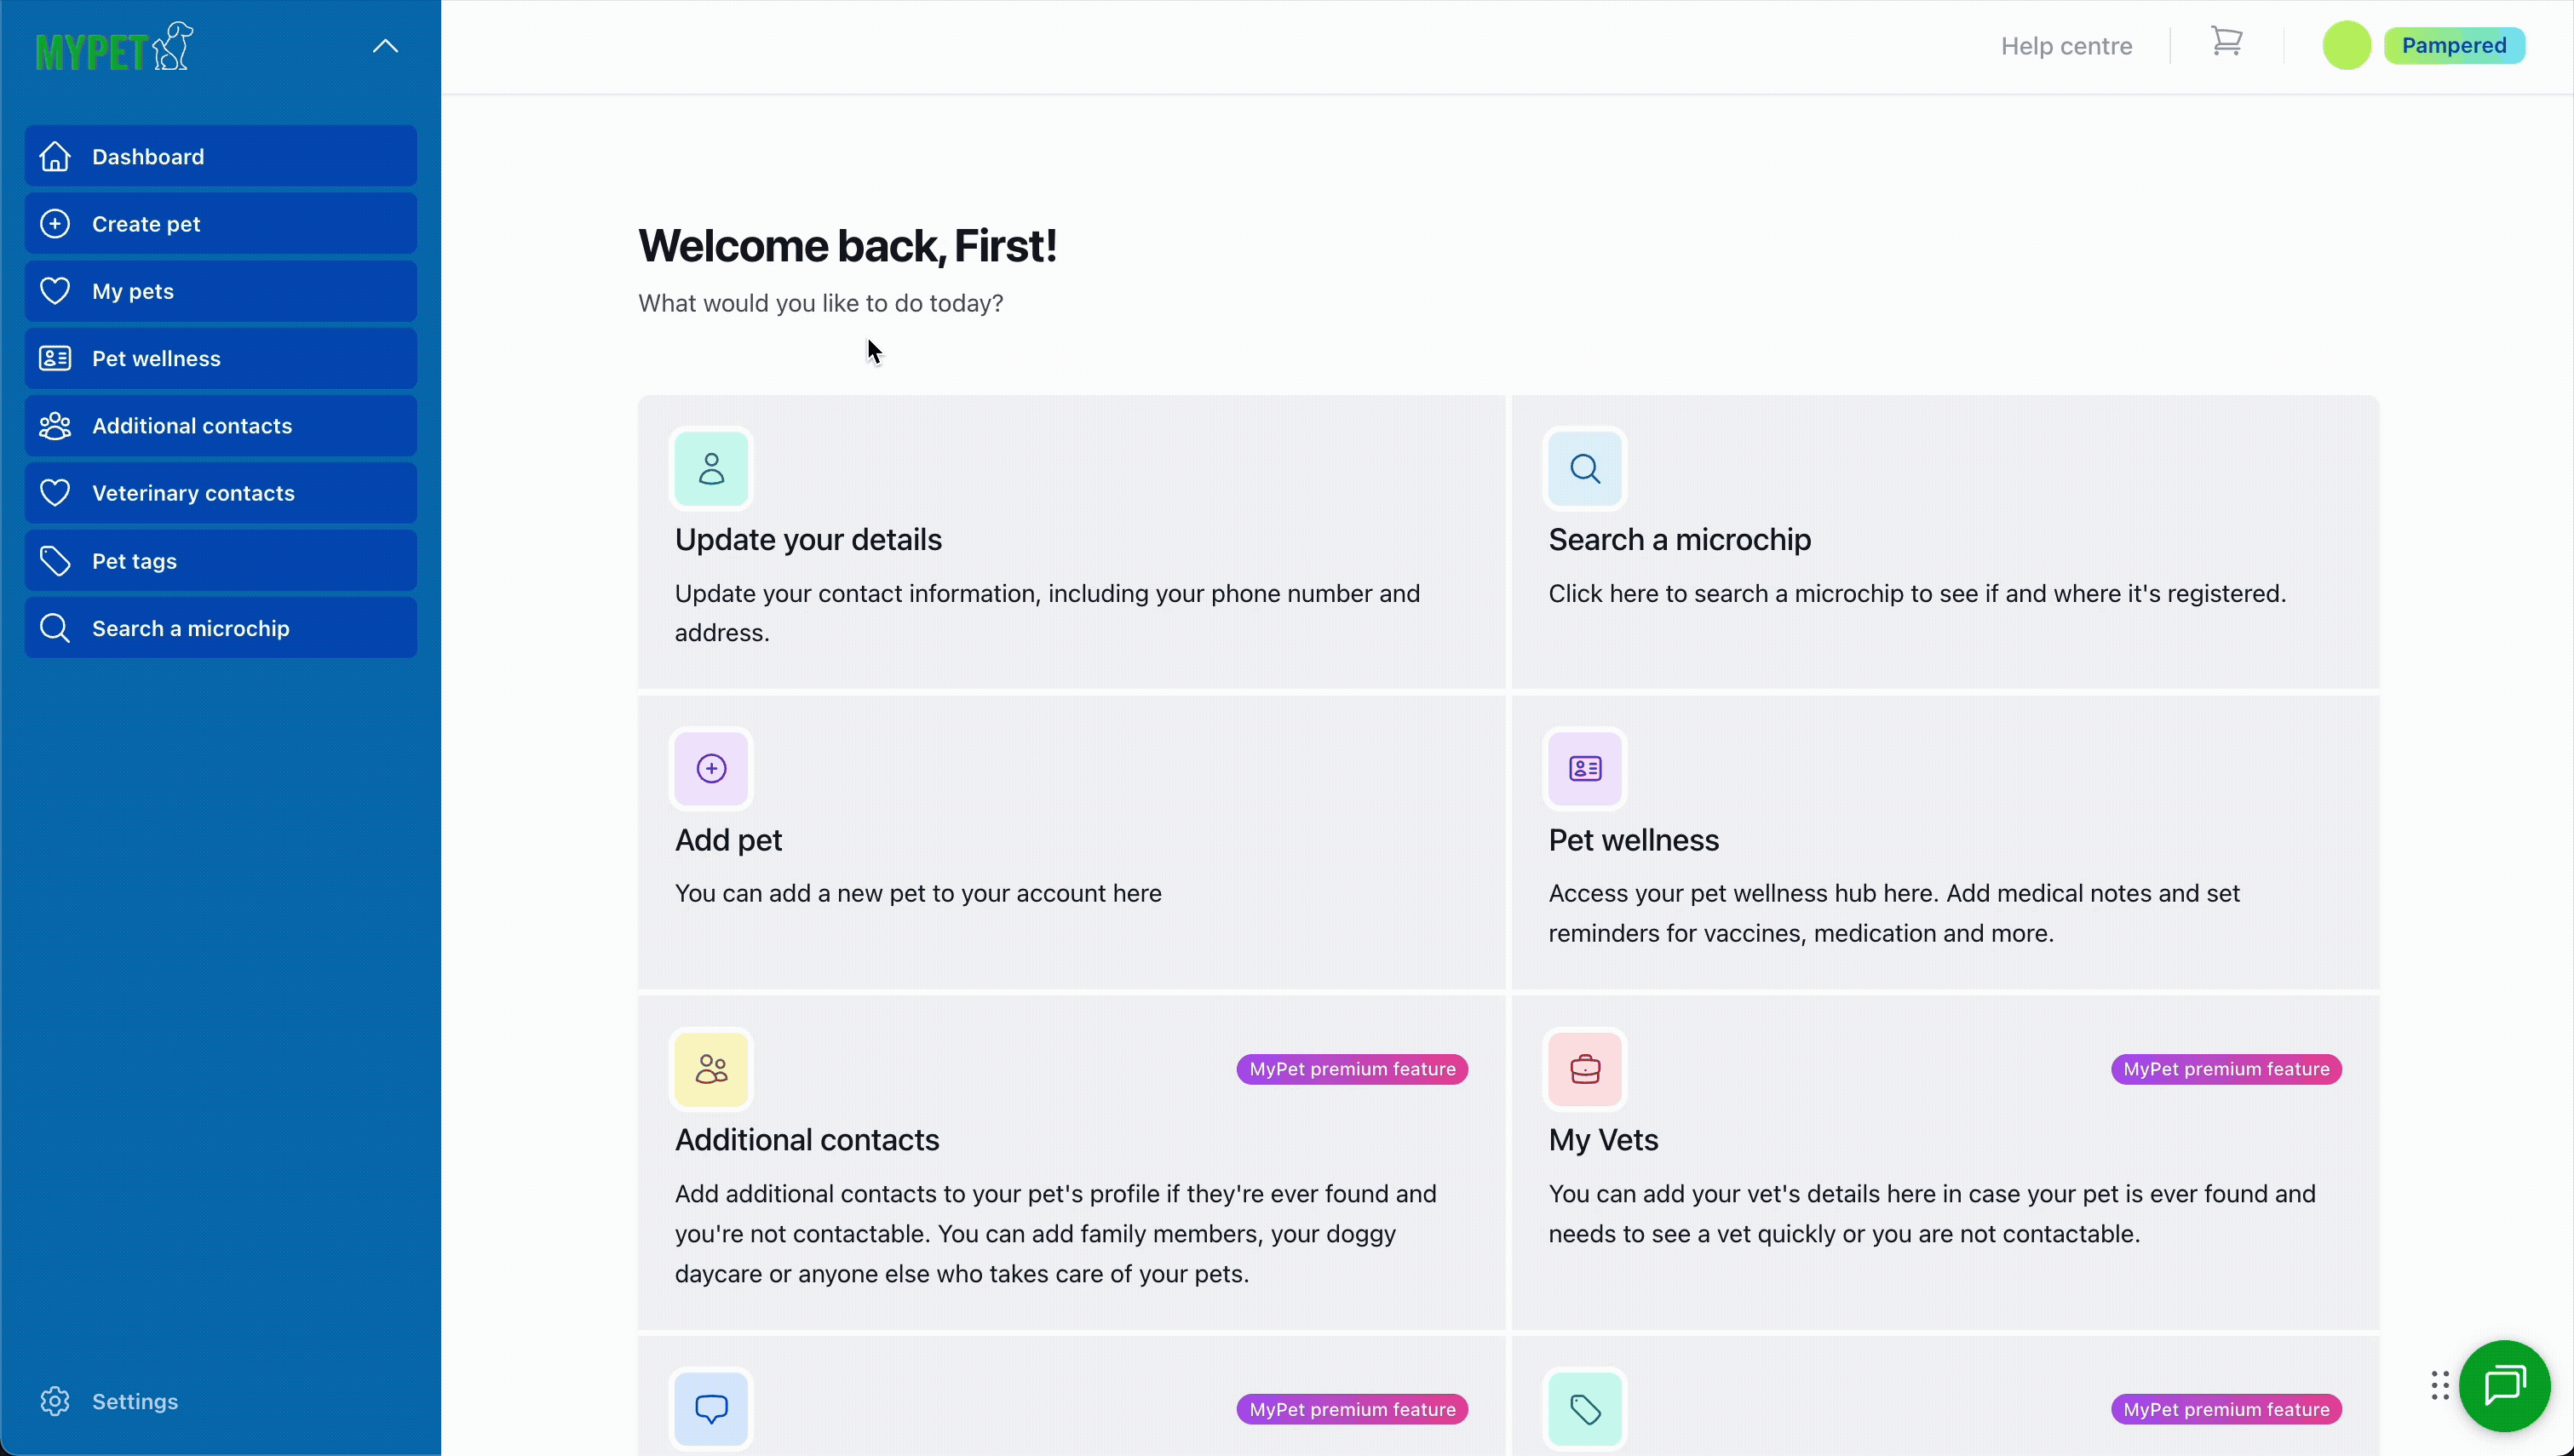Open Pet tags in the sidebar
2574x1456 pixels.
(220, 561)
